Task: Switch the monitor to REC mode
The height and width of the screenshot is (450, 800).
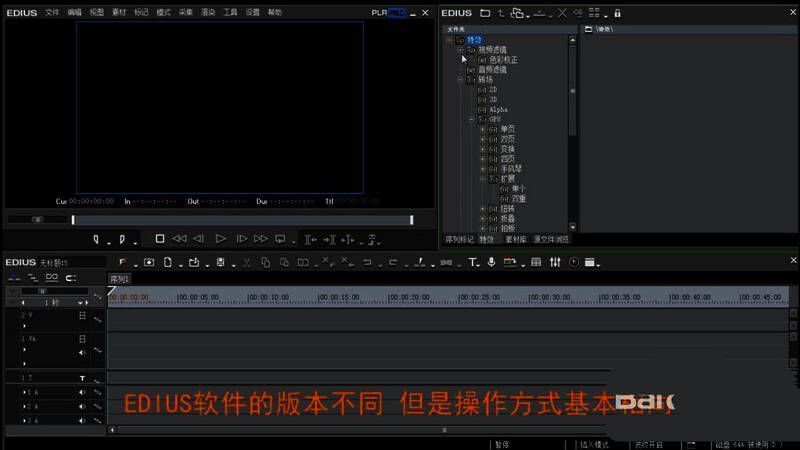Action: click(397, 13)
